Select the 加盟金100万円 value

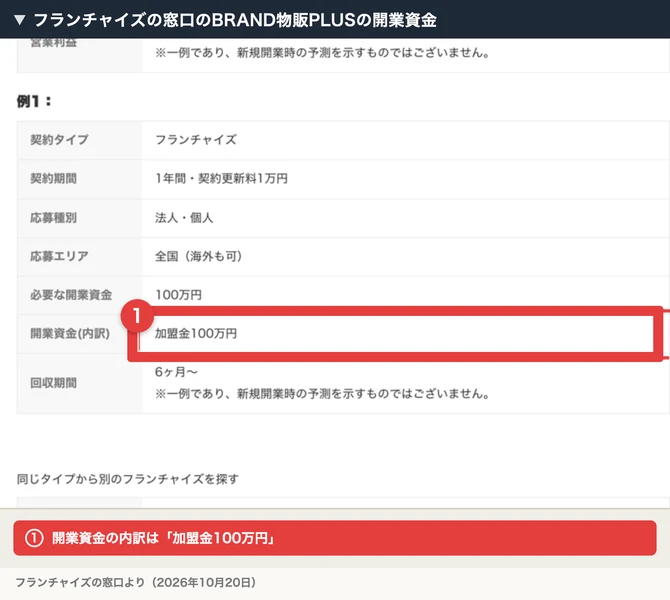point(196,333)
